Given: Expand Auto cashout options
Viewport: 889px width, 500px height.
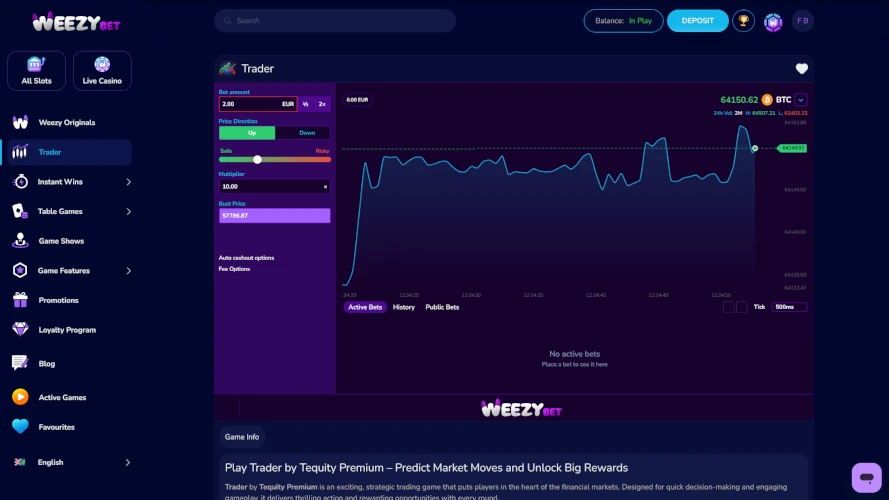Looking at the screenshot, I should (246, 258).
